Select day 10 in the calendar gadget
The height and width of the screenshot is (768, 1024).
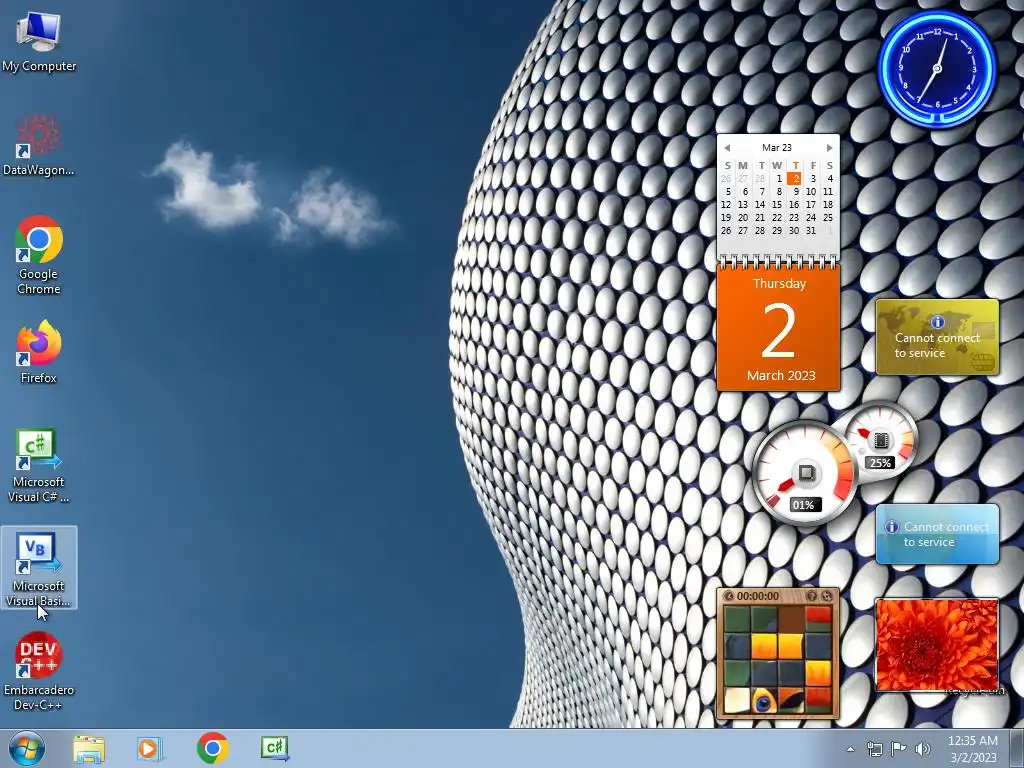810,191
